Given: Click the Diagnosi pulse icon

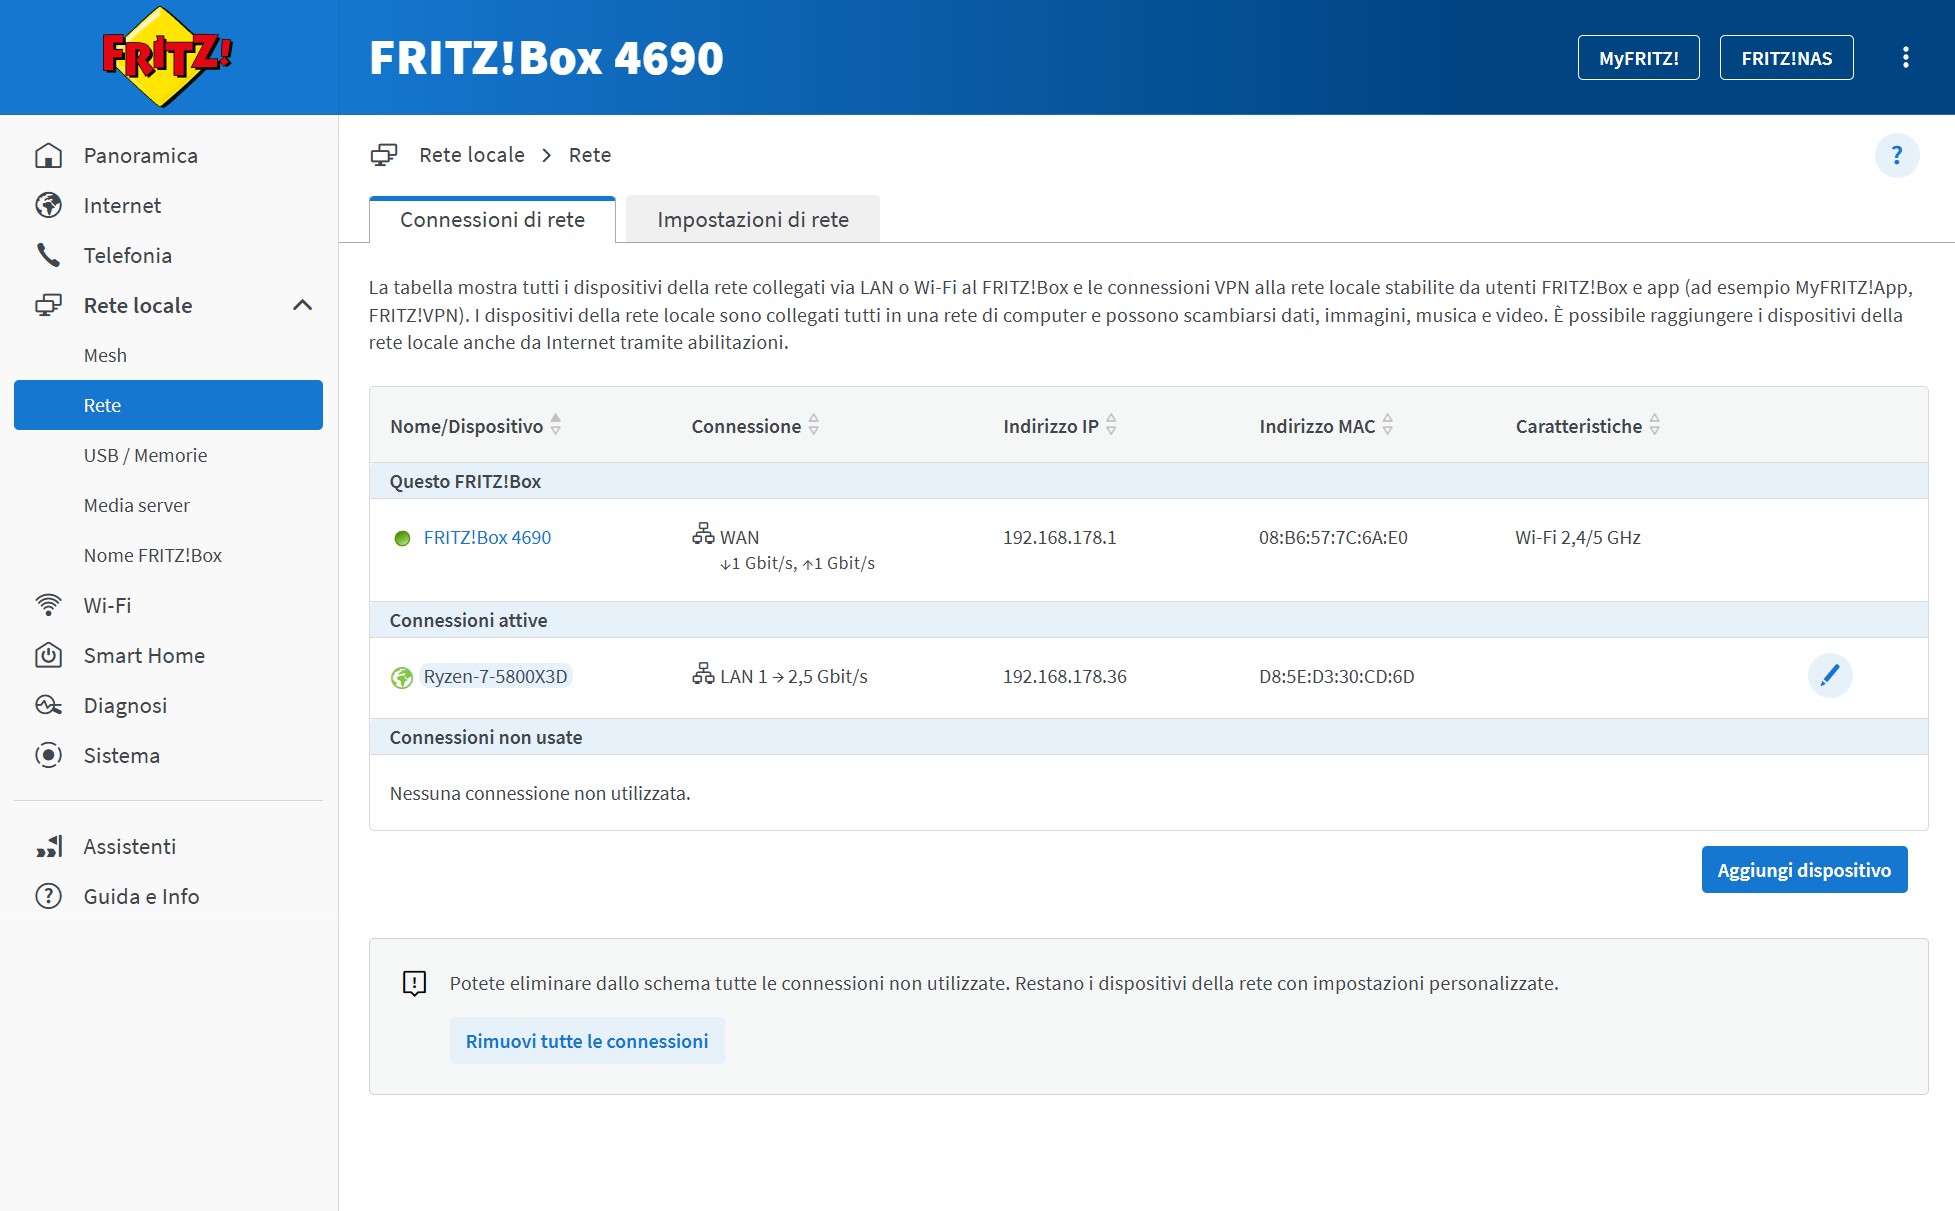Looking at the screenshot, I should [x=48, y=705].
